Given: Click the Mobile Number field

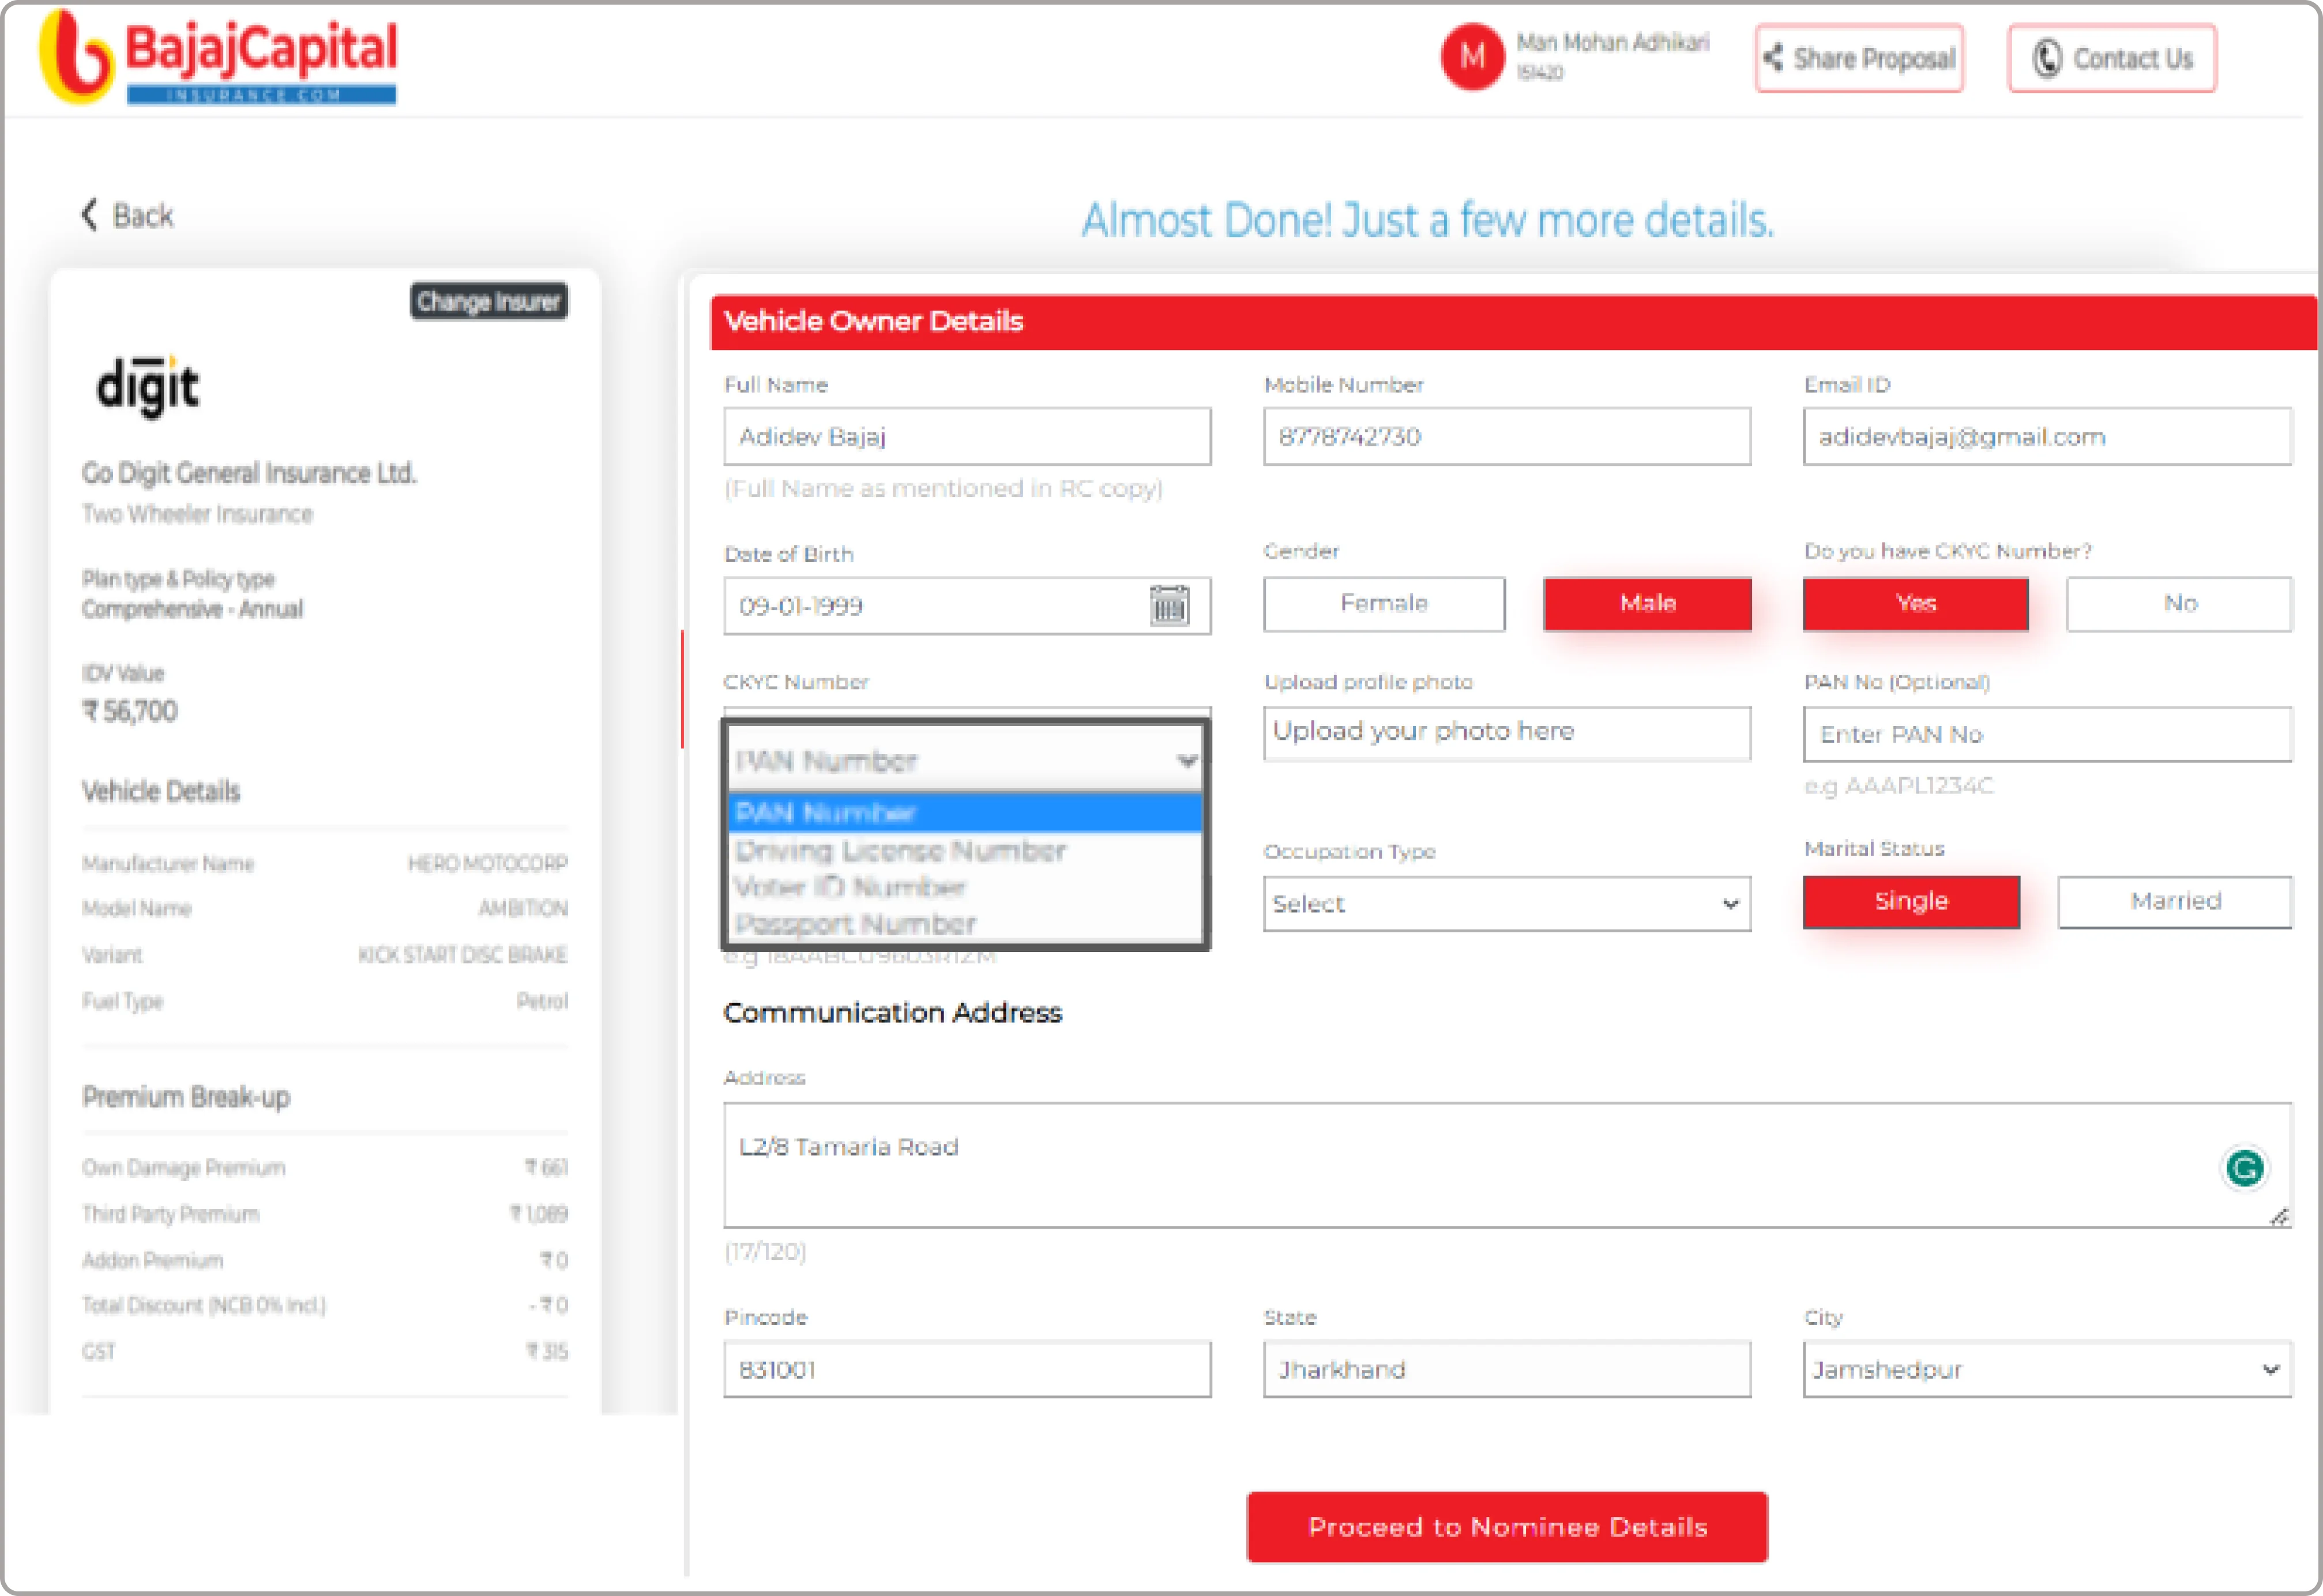Looking at the screenshot, I should [x=1507, y=436].
